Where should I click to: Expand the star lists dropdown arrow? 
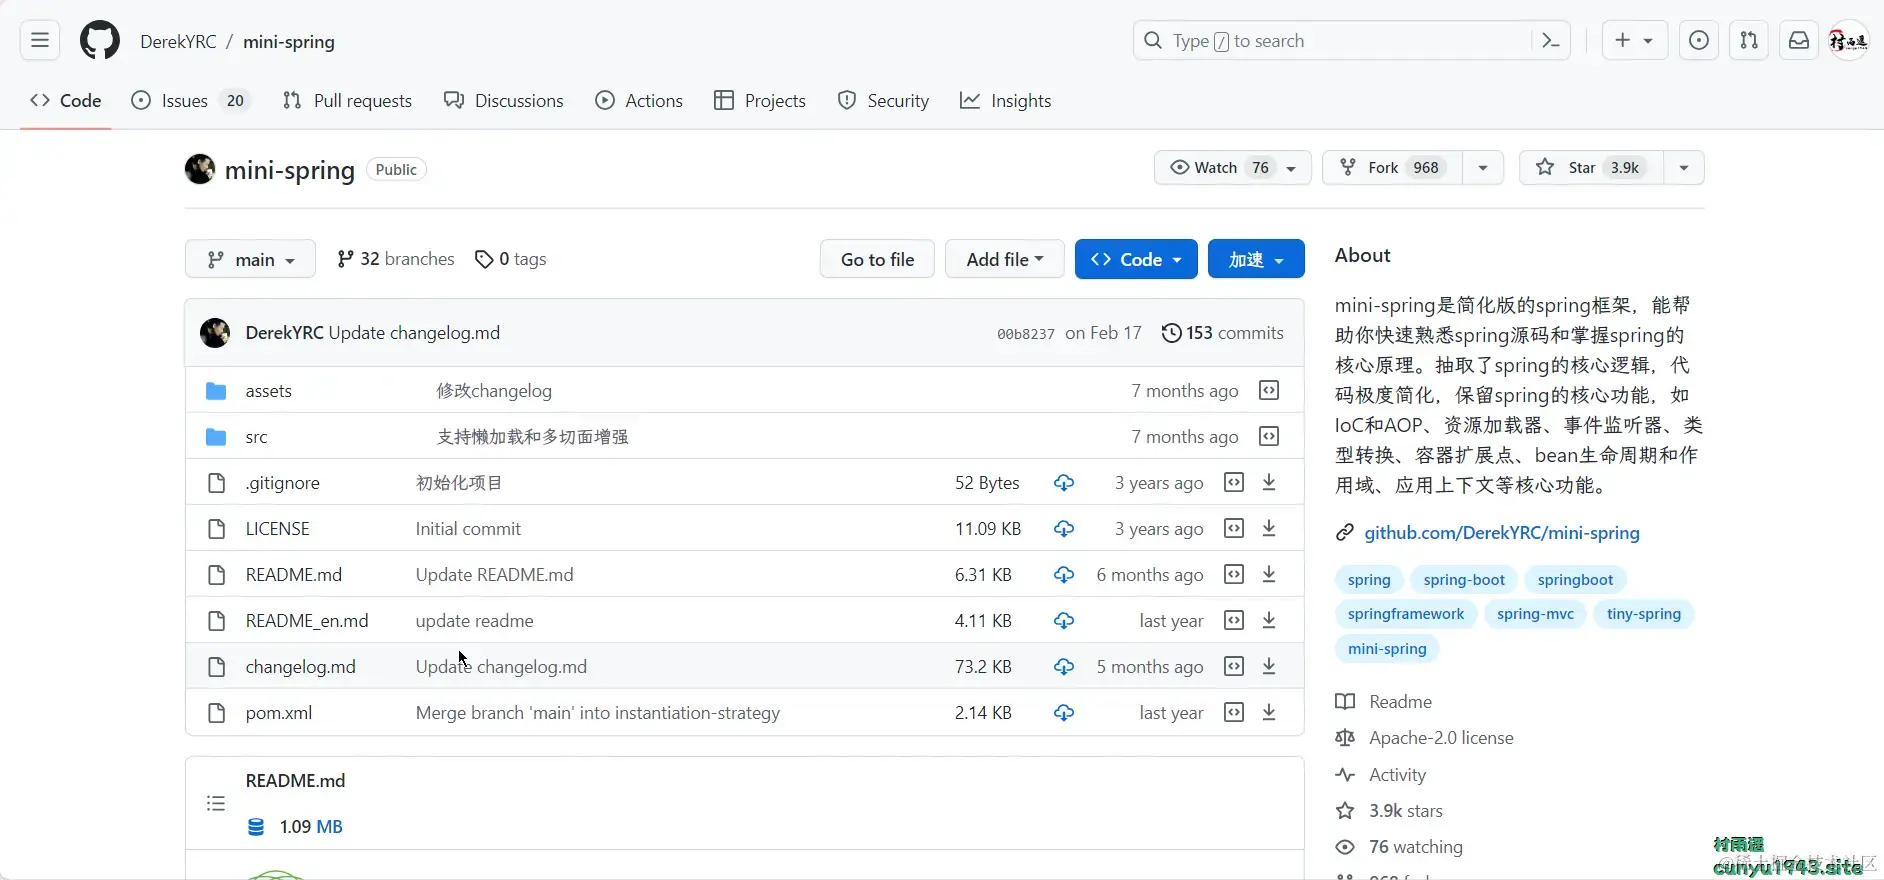[x=1684, y=168]
